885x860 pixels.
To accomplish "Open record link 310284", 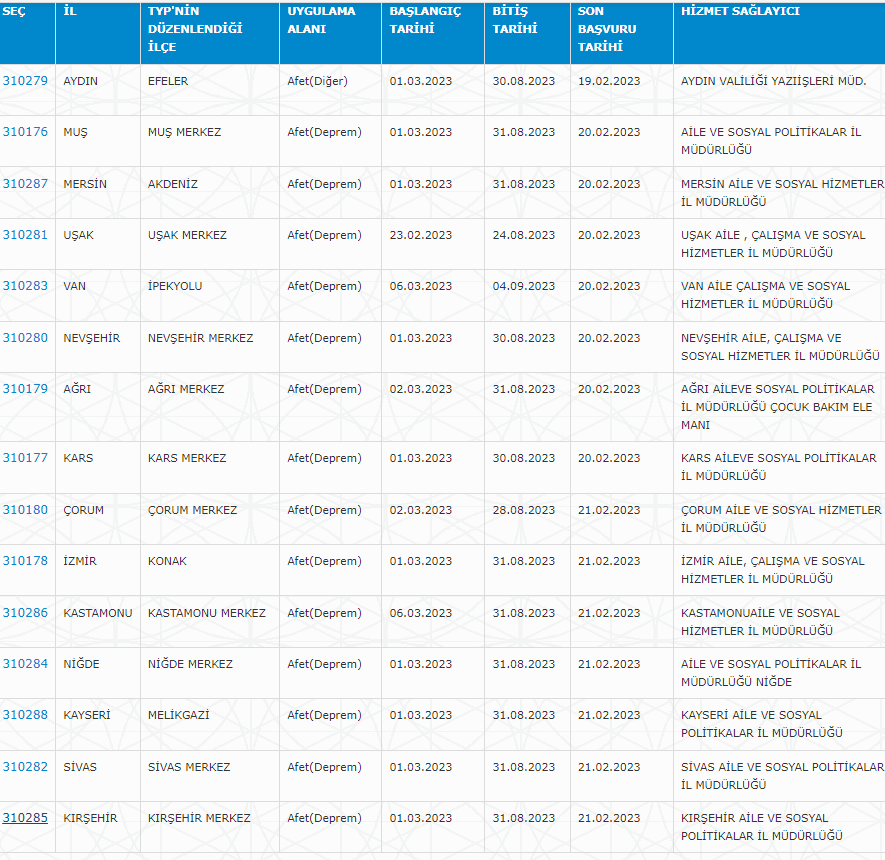I will pos(25,664).
